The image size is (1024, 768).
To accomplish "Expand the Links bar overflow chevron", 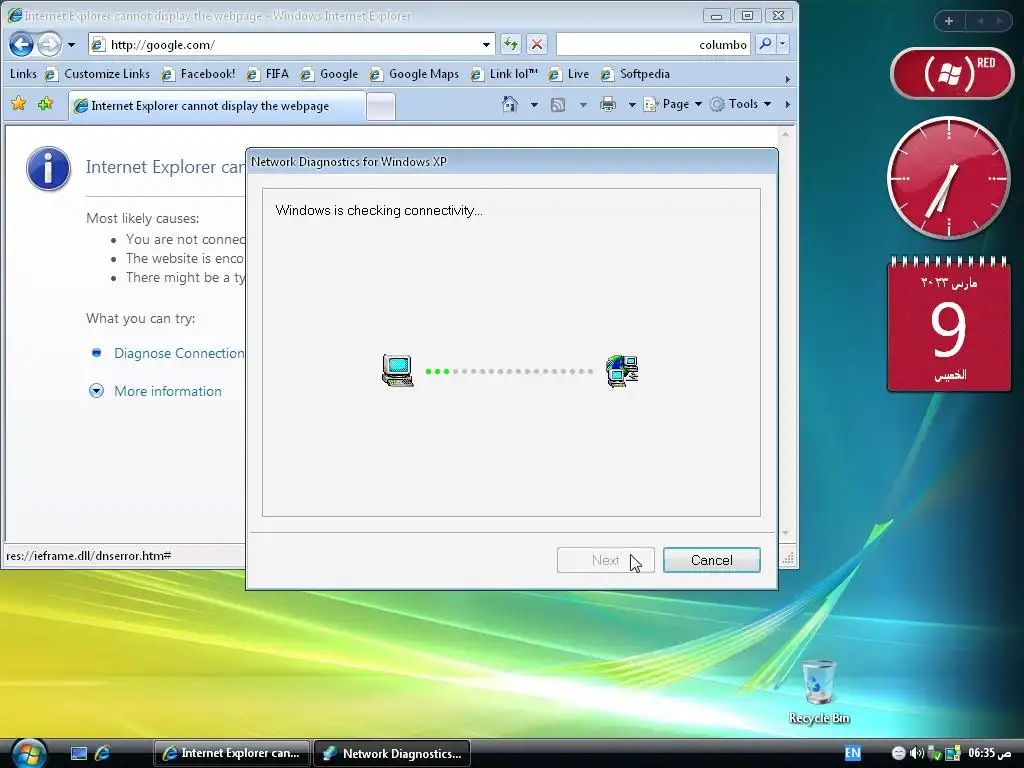I will [x=788, y=79].
